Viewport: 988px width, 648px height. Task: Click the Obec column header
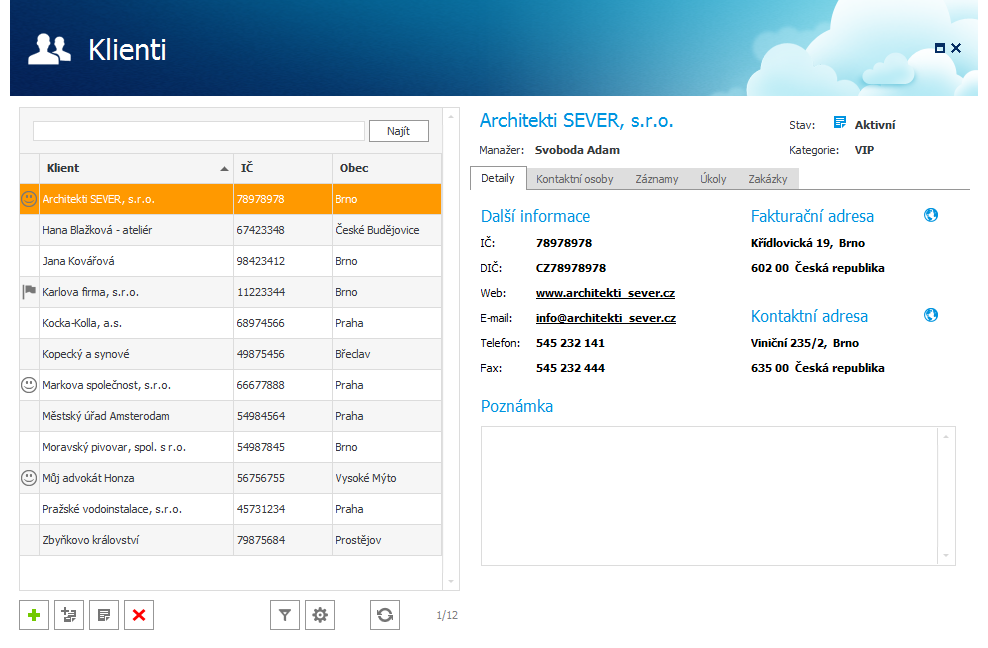[x=385, y=168]
